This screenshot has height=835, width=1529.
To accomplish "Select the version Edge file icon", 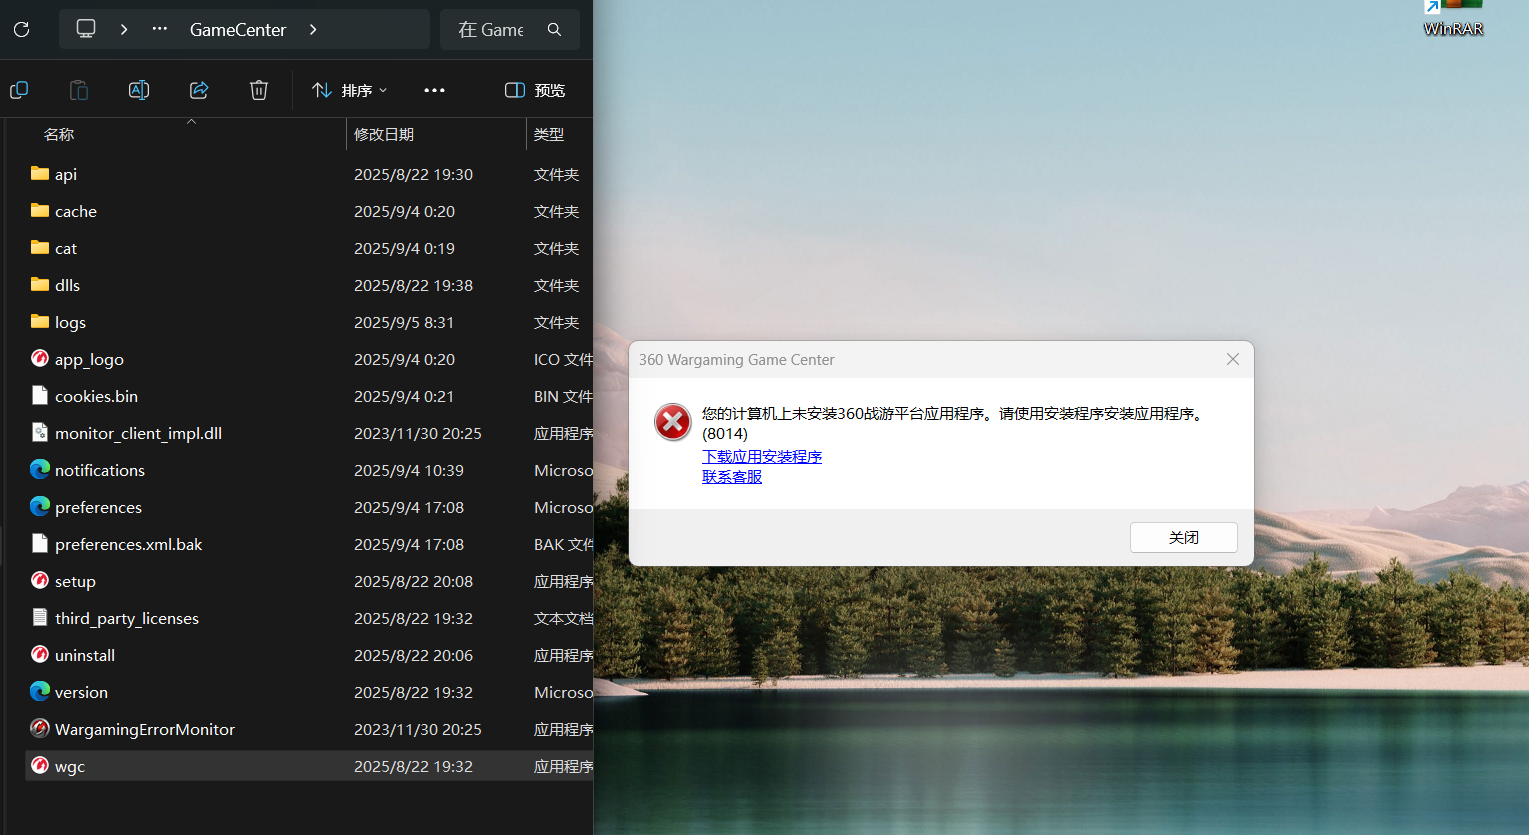I will [x=40, y=691].
